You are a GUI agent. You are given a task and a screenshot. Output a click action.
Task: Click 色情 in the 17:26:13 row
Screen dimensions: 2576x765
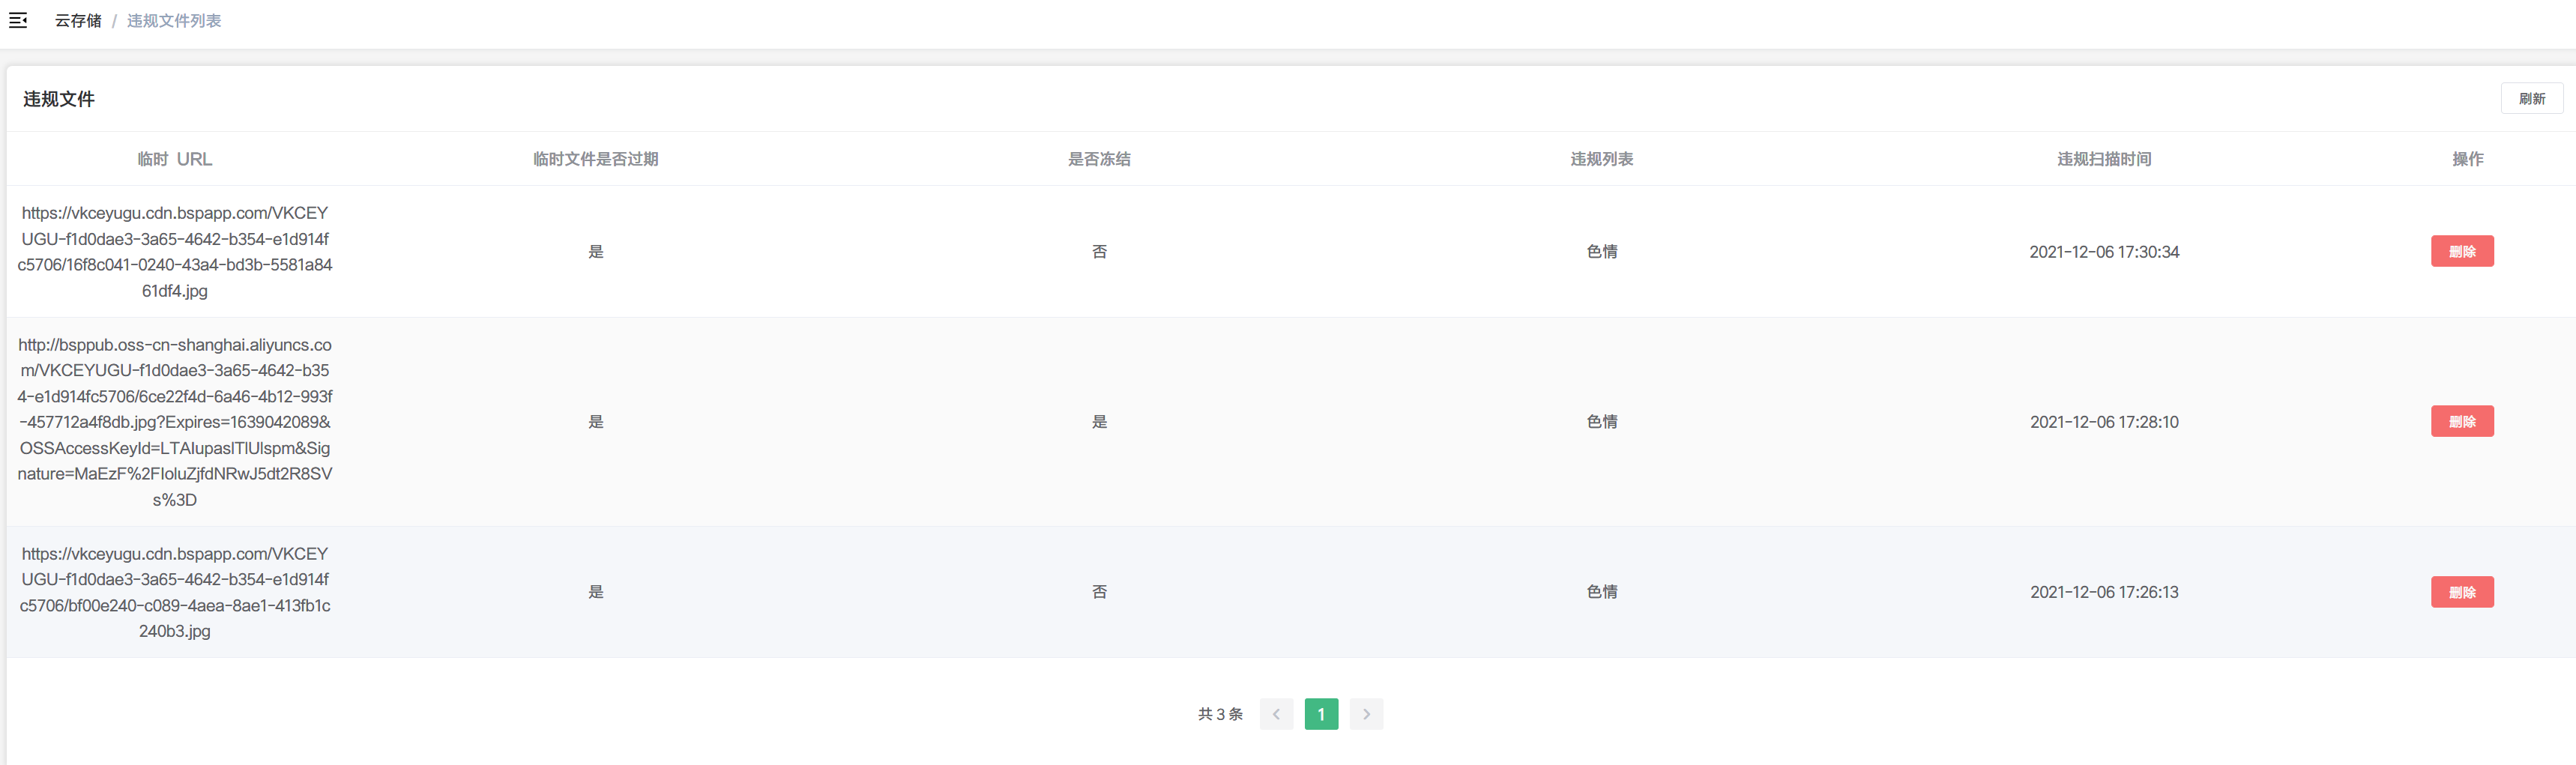tap(1602, 592)
